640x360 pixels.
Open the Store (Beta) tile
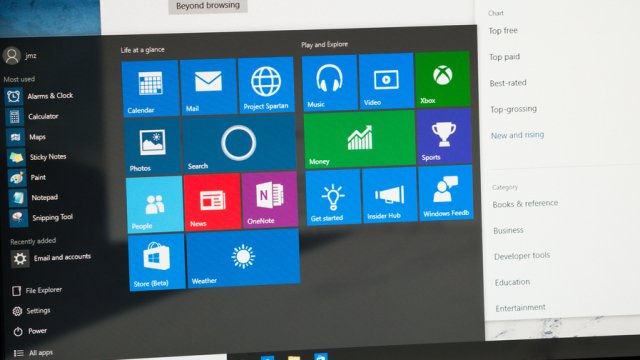pos(157,262)
